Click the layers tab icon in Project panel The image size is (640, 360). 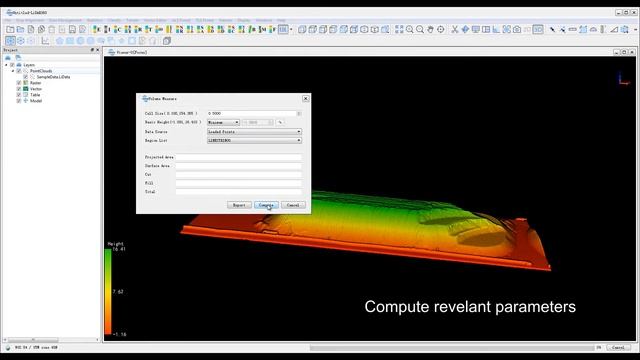pos(8,58)
